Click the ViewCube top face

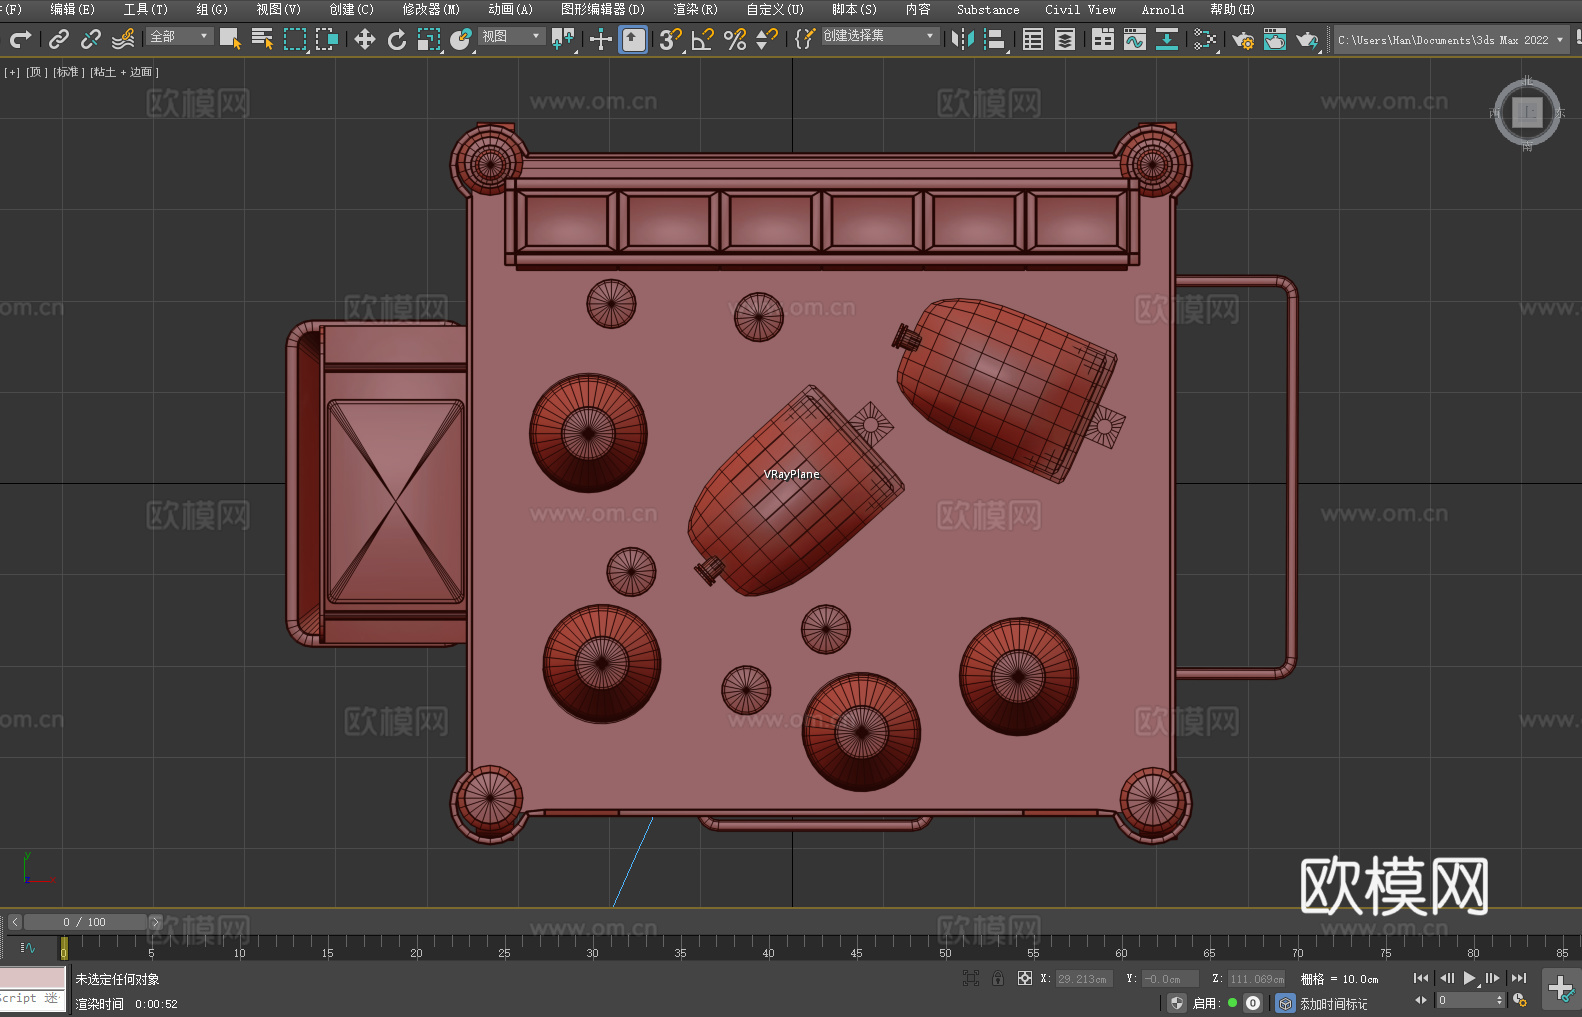click(1527, 112)
